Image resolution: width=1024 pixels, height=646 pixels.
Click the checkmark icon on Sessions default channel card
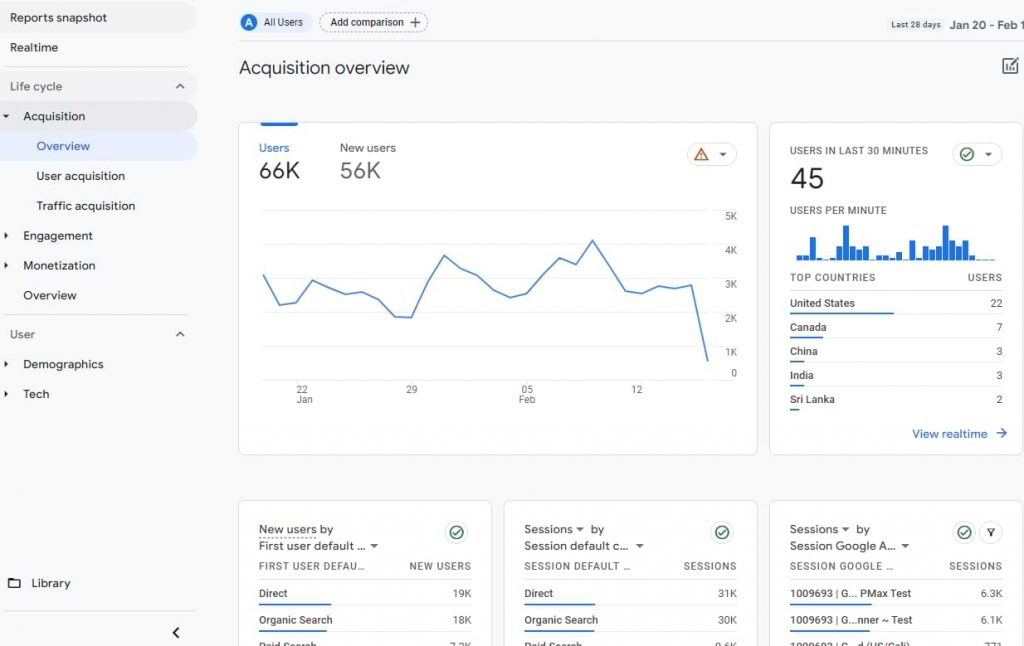722,532
